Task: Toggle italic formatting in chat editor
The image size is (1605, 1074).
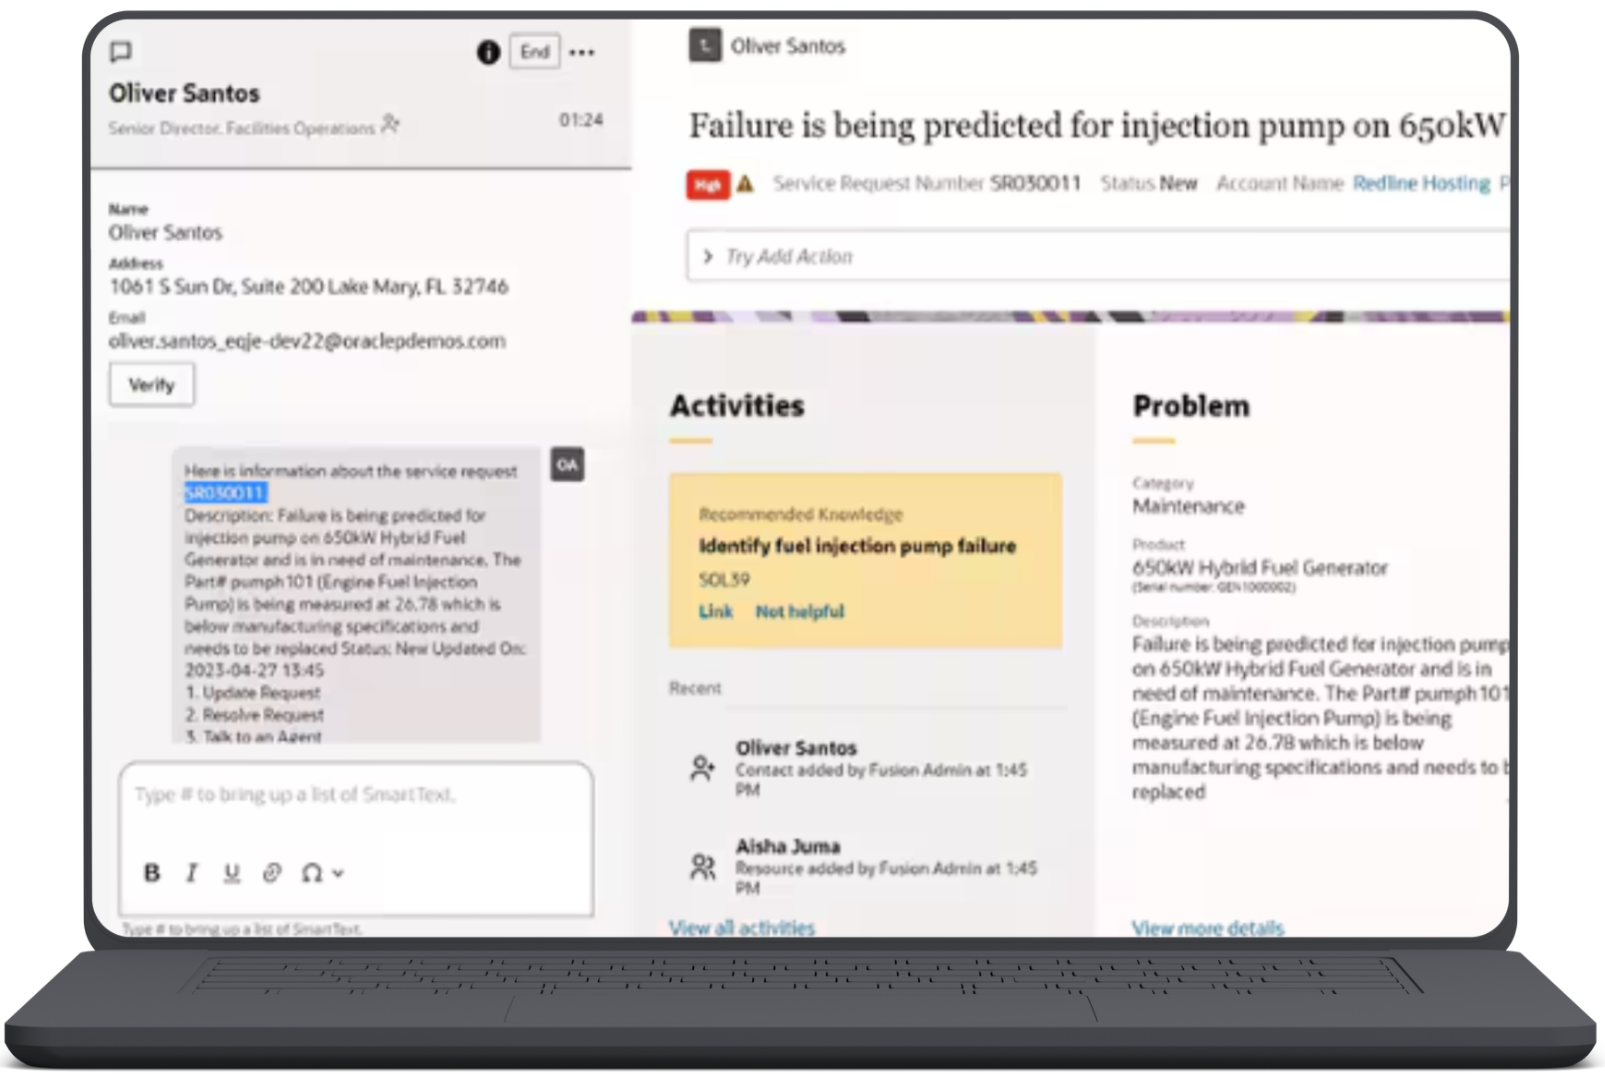Action: [191, 873]
